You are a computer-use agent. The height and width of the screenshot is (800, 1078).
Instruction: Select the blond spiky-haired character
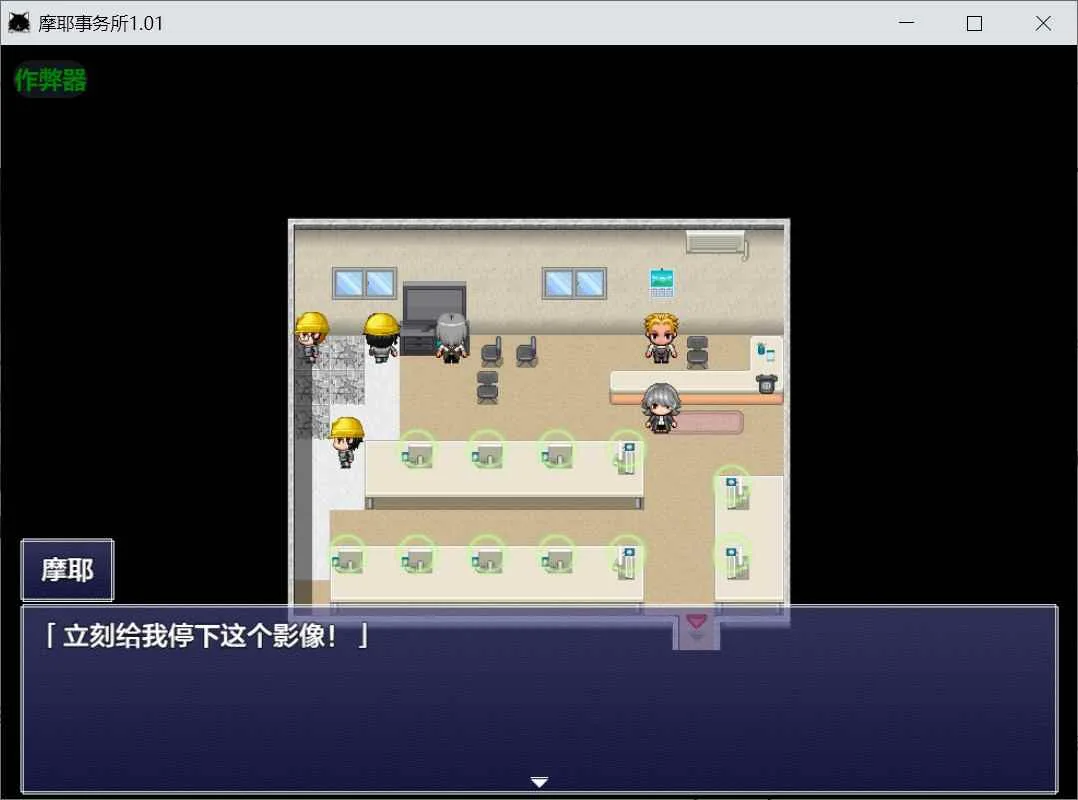661,337
